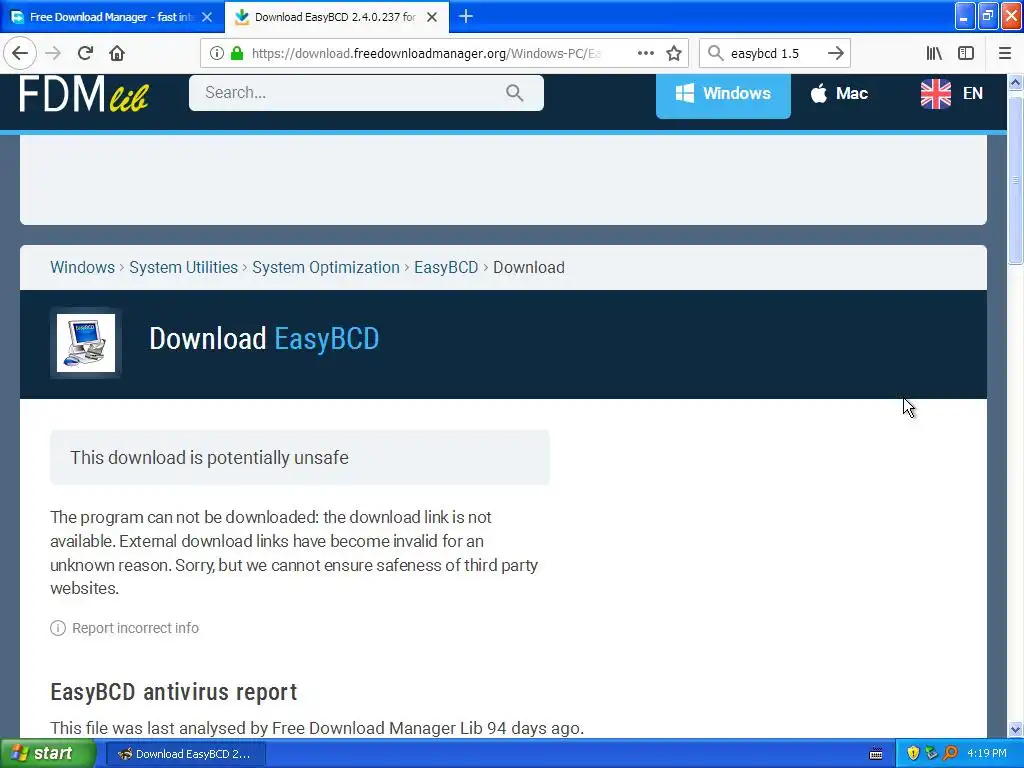The image size is (1024, 768).
Task: Close the Download EasyBCD tab
Action: coord(432,17)
